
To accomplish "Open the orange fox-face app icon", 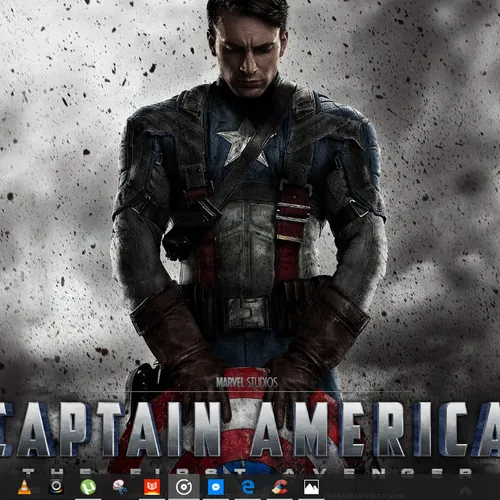I will tap(152, 487).
